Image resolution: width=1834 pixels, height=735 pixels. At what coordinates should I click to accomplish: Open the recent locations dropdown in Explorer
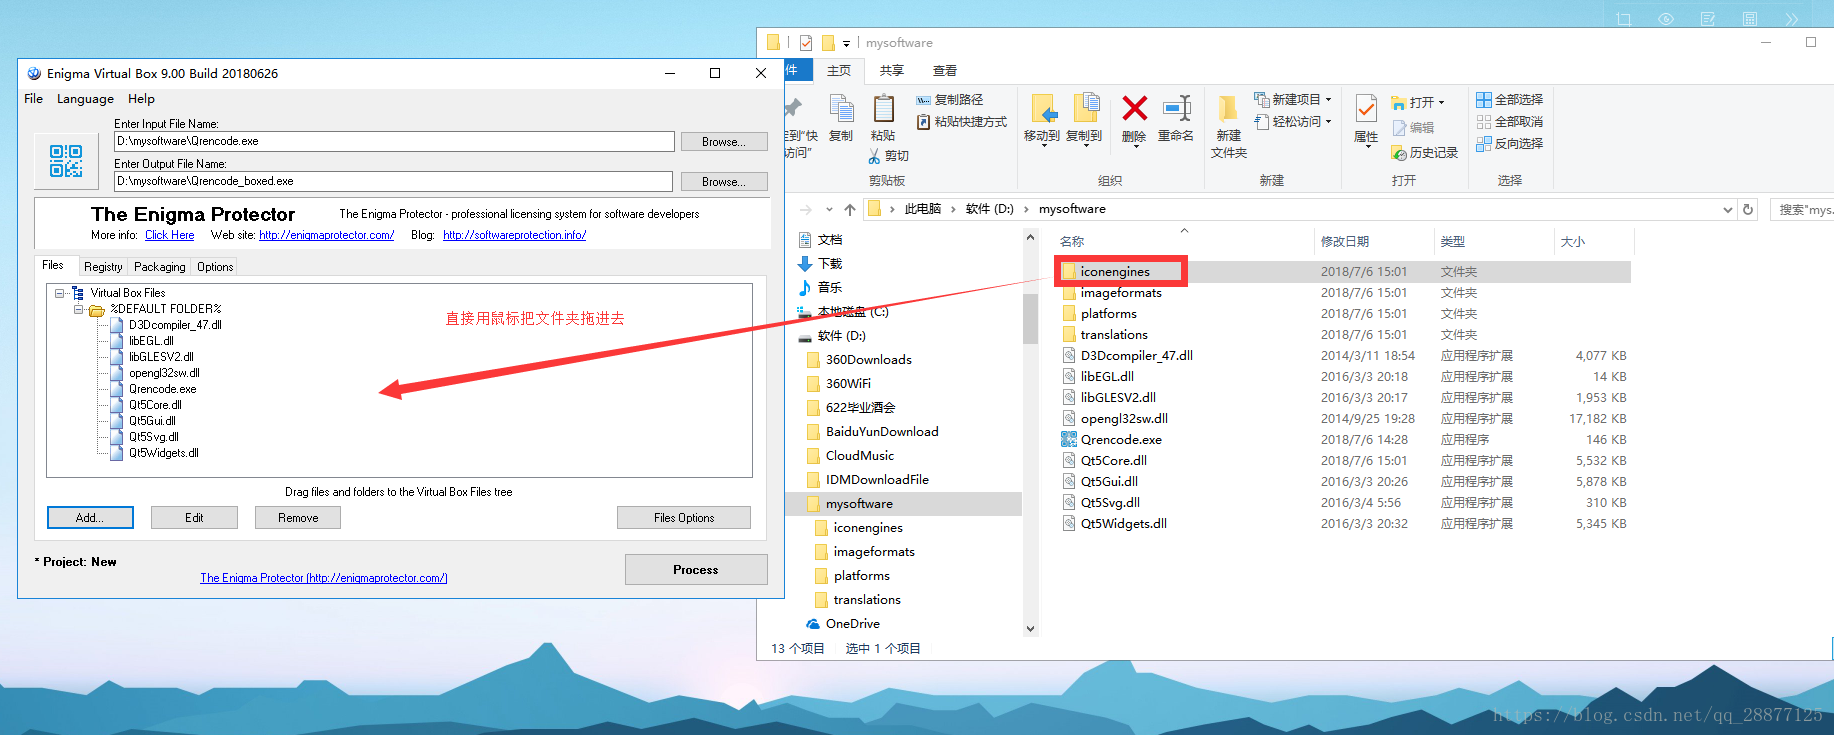829,209
